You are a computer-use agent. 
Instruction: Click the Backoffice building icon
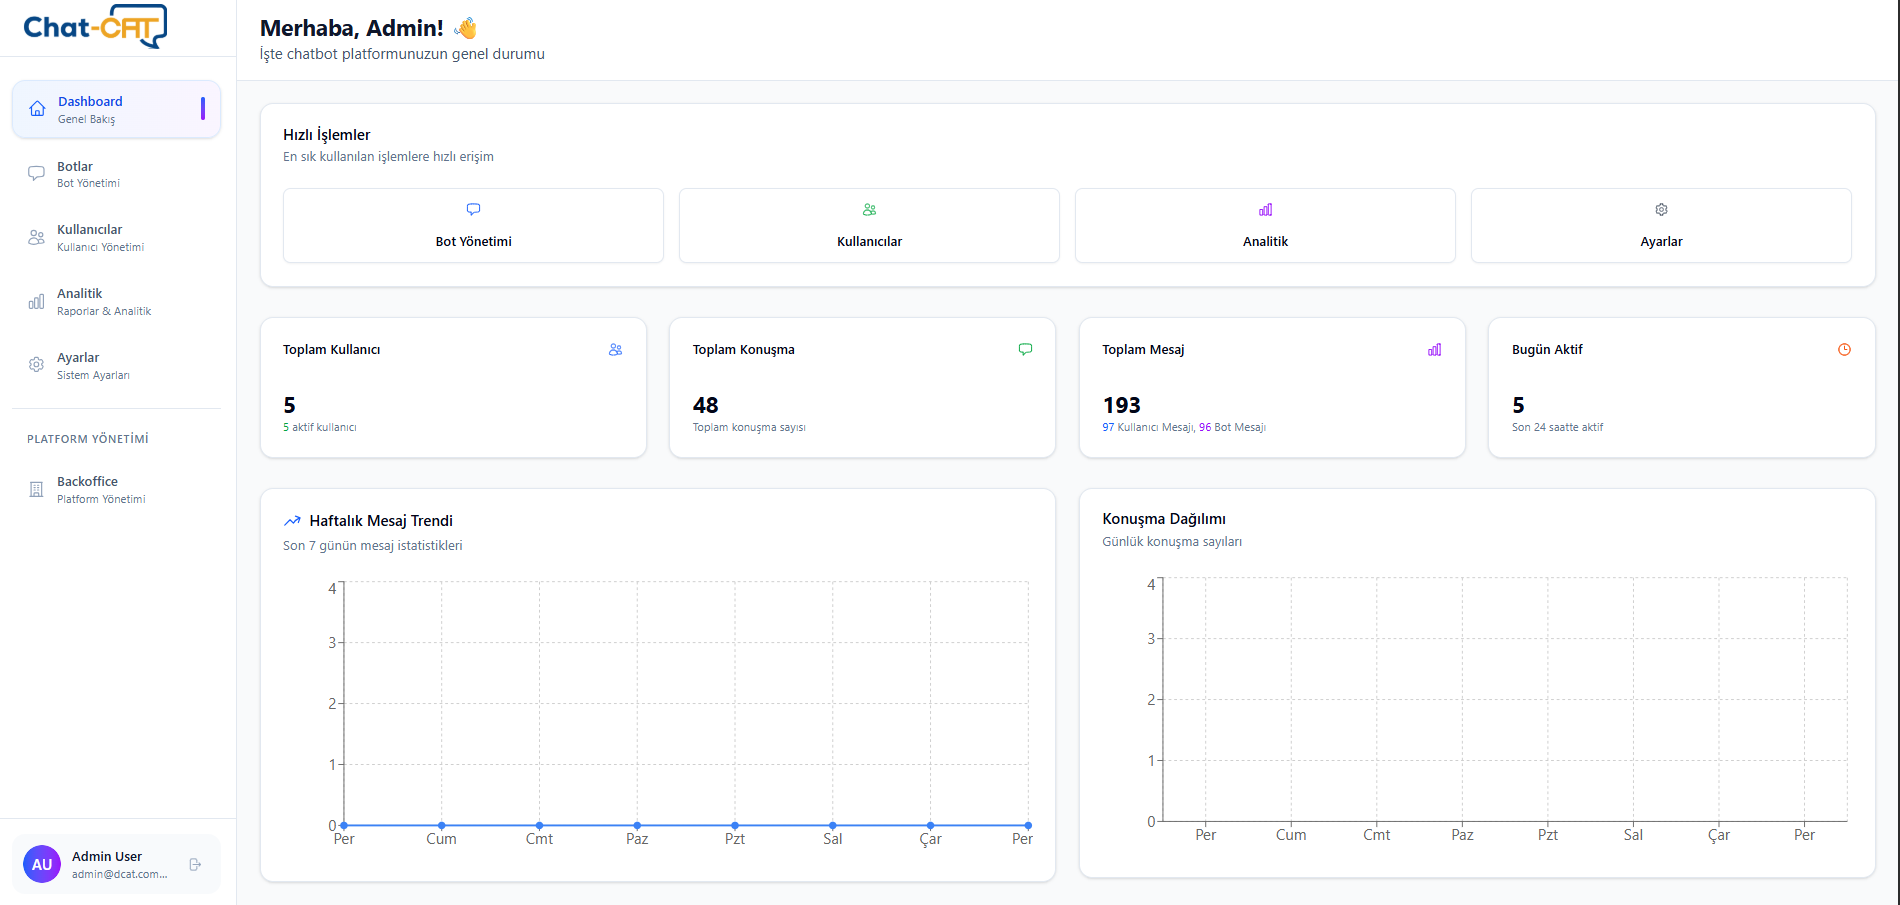[x=37, y=489]
